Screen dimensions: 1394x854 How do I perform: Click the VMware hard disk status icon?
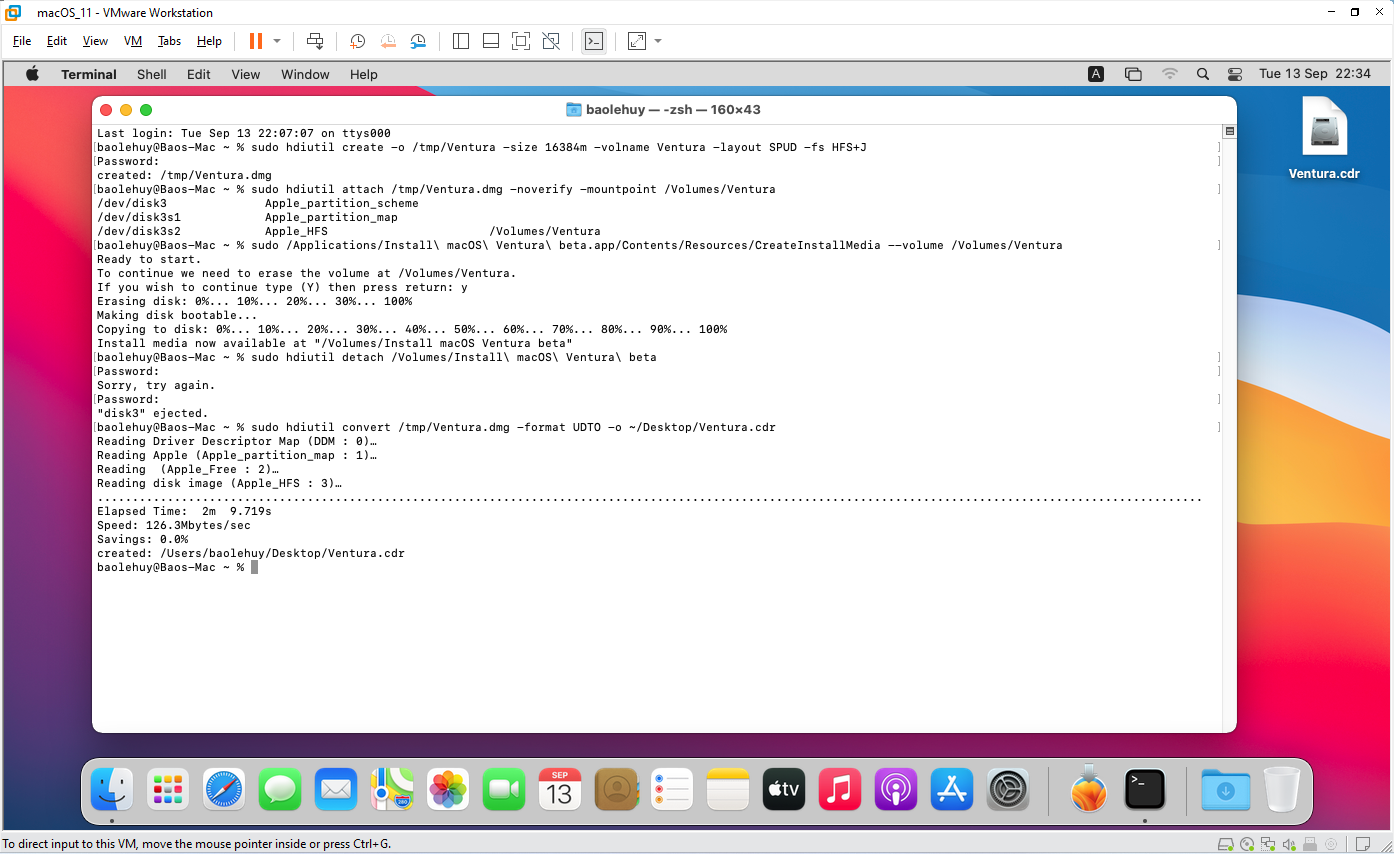(x=1225, y=844)
